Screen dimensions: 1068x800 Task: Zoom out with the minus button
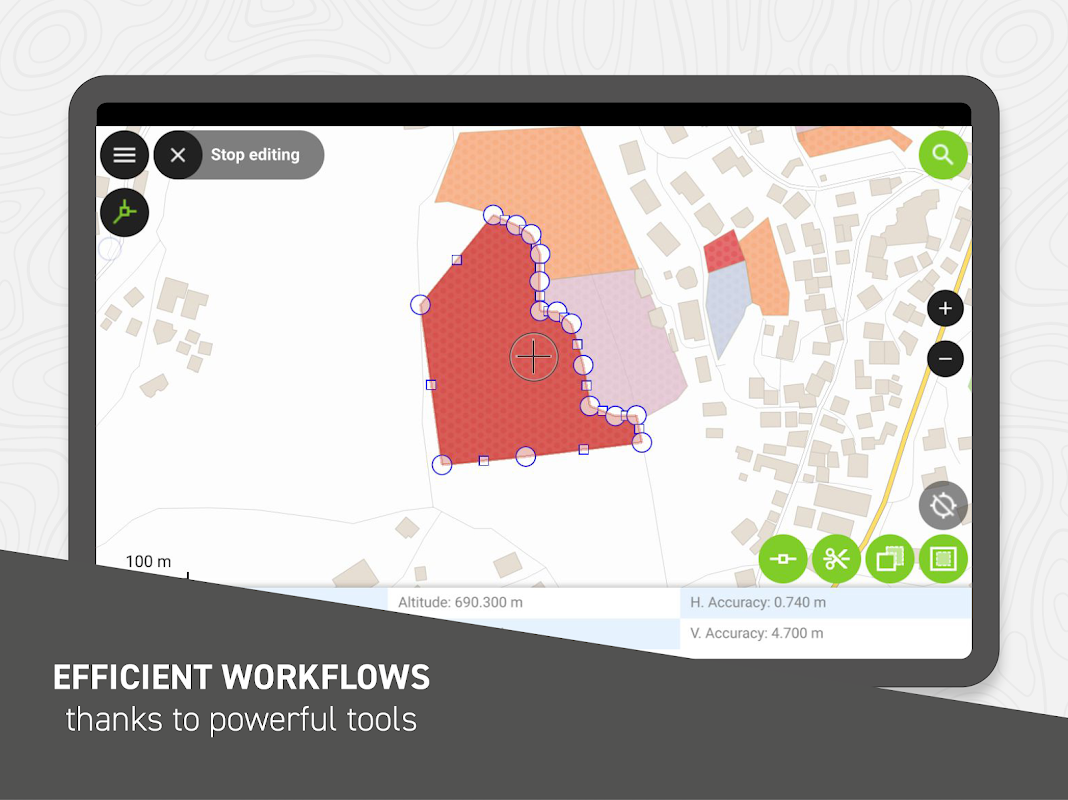[x=945, y=359]
